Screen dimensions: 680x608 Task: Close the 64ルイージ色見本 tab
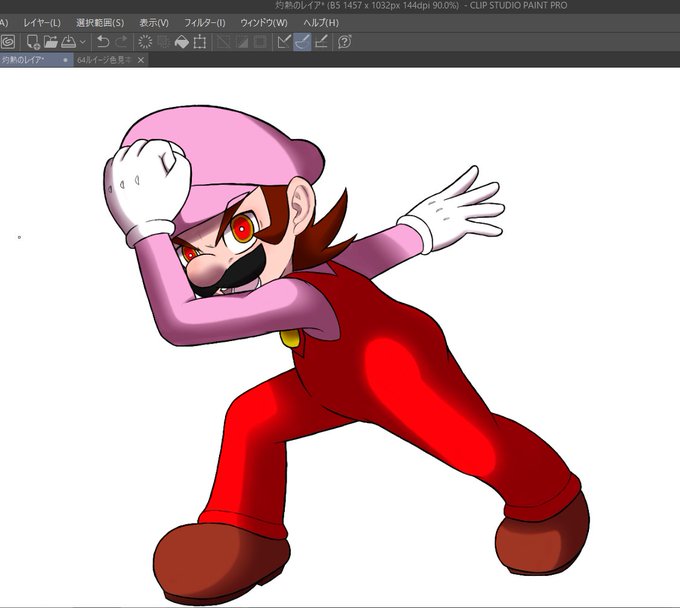pos(141,60)
